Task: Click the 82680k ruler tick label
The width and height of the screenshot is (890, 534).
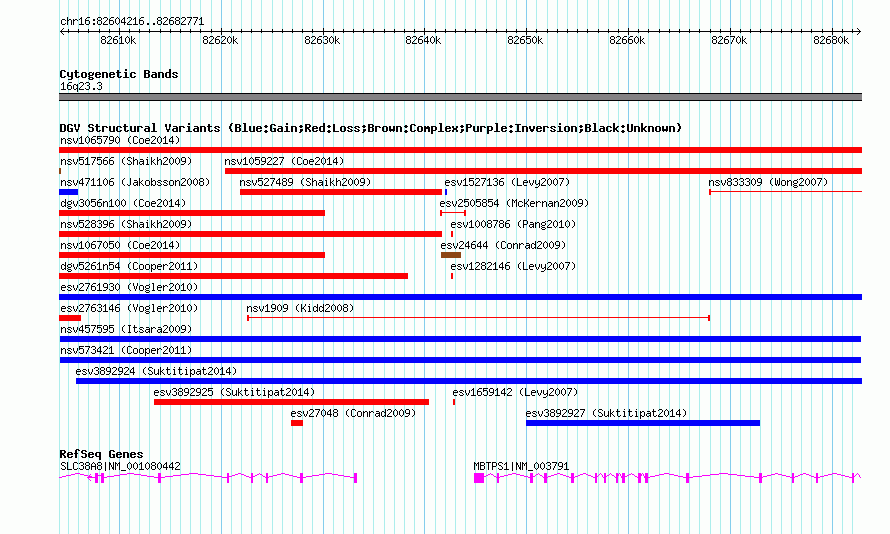Action: click(x=830, y=40)
